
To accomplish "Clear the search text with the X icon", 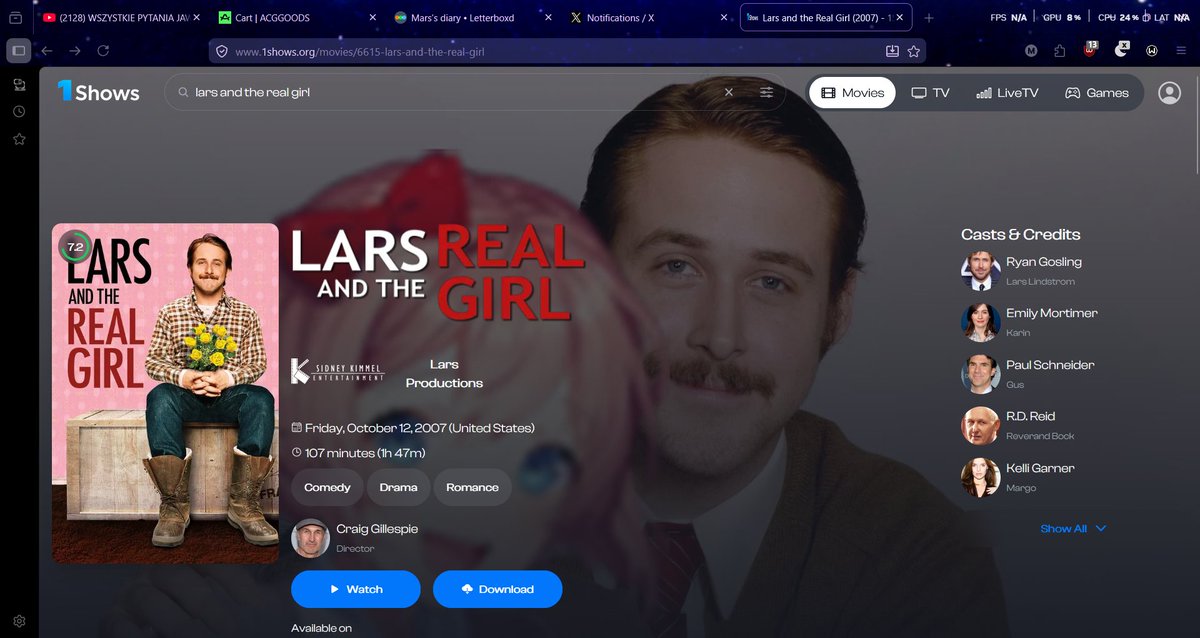I will point(729,92).
